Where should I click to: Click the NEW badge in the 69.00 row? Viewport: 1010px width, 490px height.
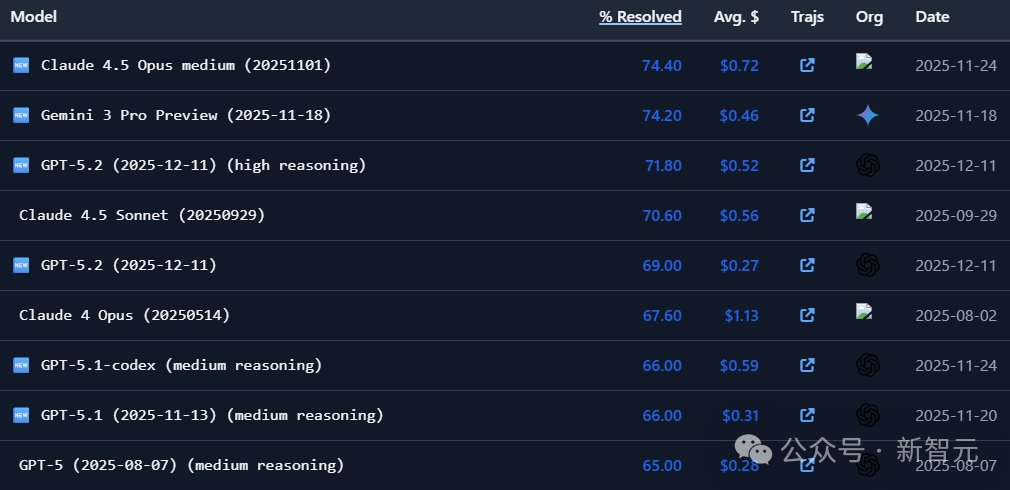tap(21, 265)
